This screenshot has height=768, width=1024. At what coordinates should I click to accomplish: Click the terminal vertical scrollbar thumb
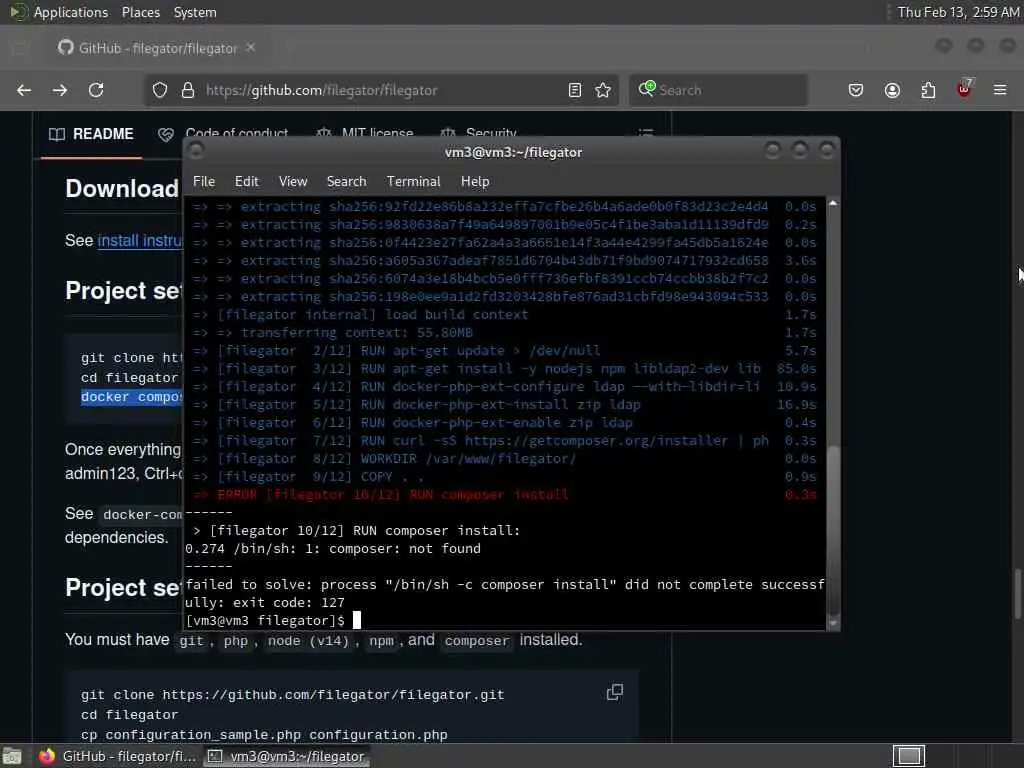833,529
